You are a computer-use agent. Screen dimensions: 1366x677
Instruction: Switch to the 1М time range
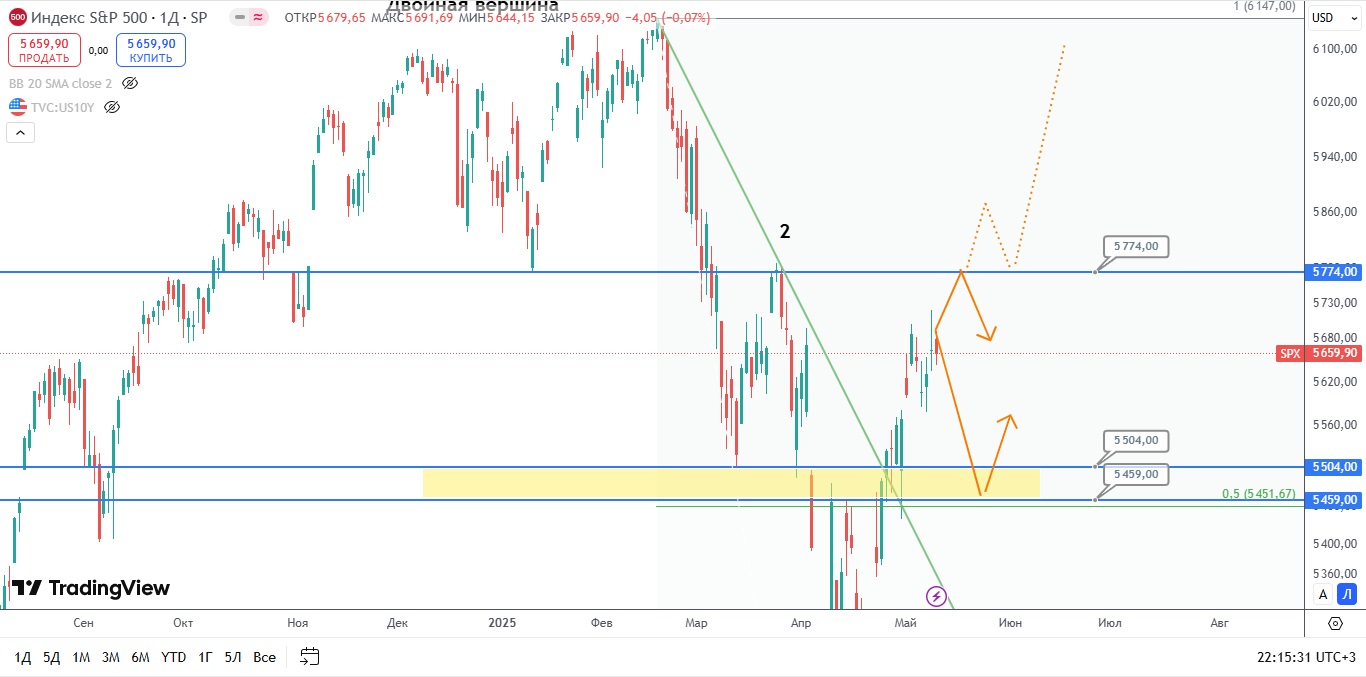[x=81, y=657]
